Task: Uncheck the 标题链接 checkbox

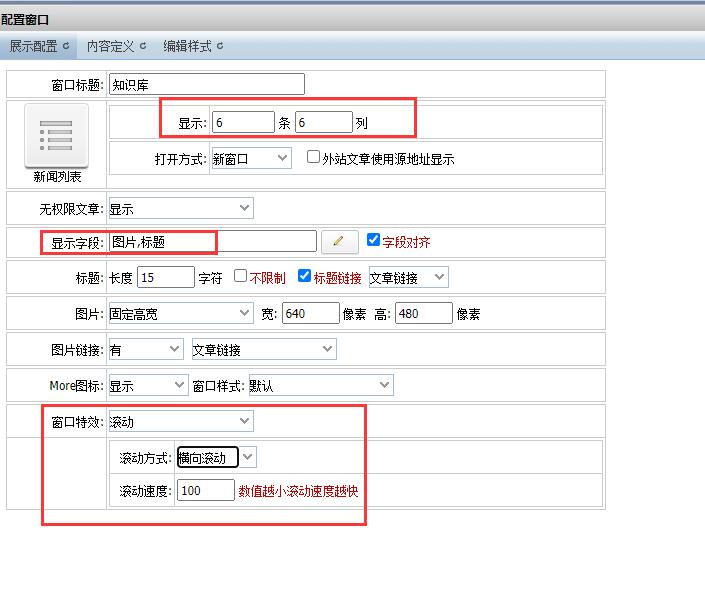Action: pyautogui.click(x=305, y=276)
